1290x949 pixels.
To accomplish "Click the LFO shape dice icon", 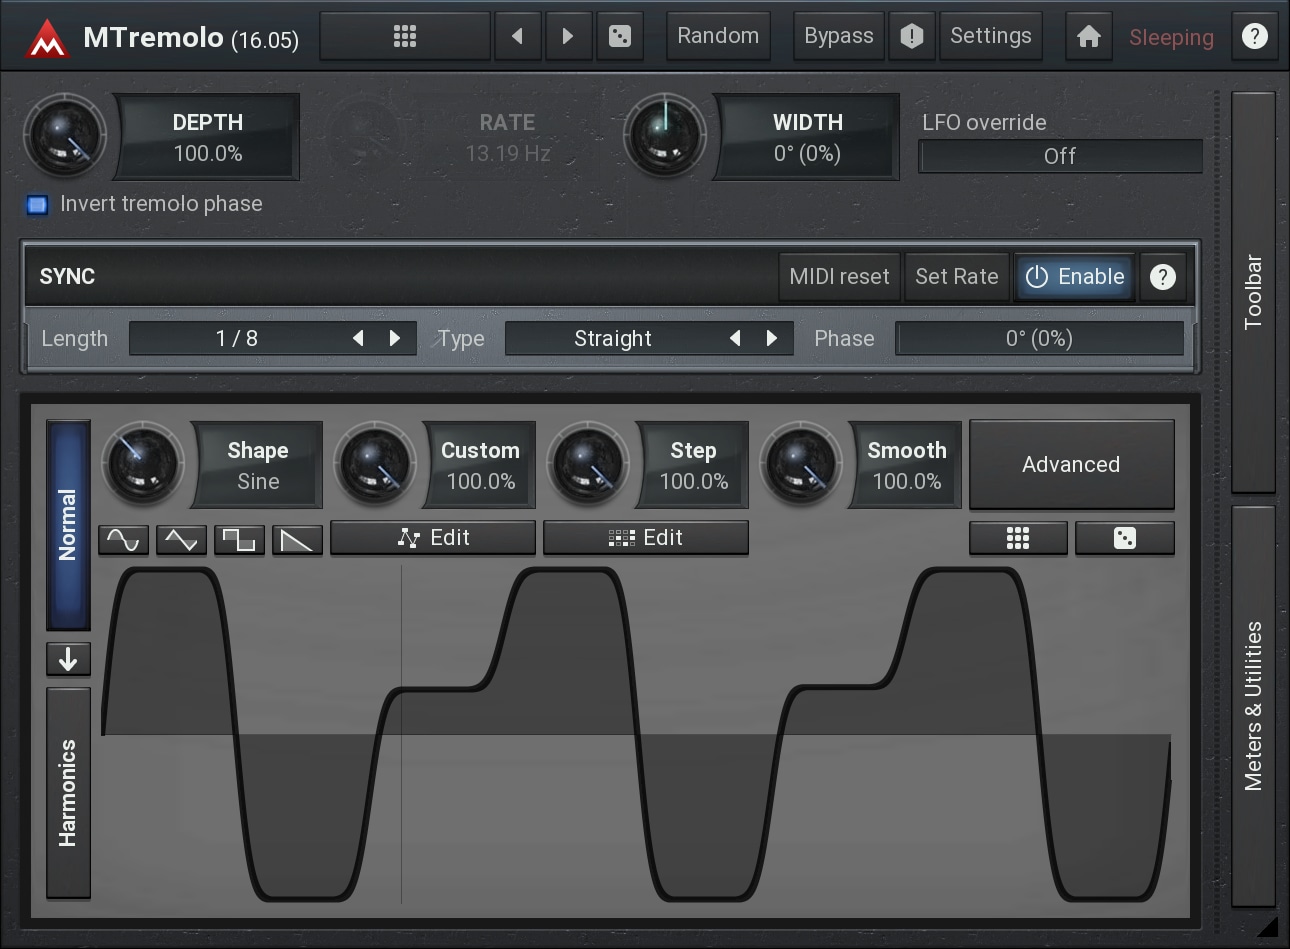I will click(x=1125, y=539).
